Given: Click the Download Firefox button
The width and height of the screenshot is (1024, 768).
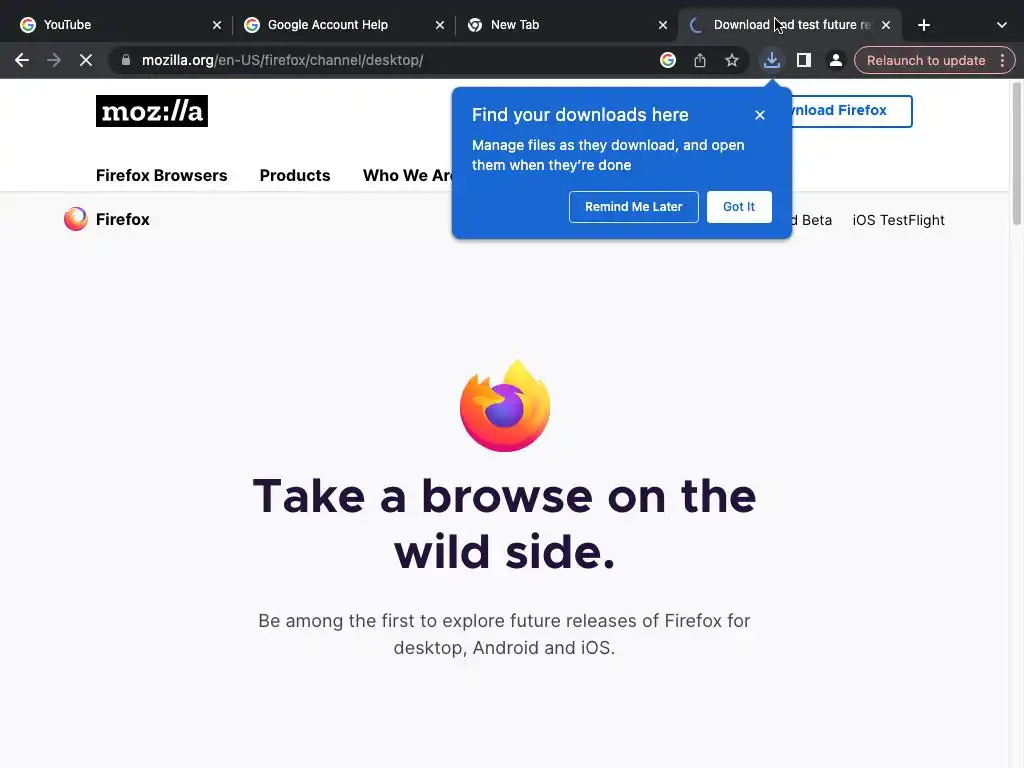Looking at the screenshot, I should (x=852, y=111).
